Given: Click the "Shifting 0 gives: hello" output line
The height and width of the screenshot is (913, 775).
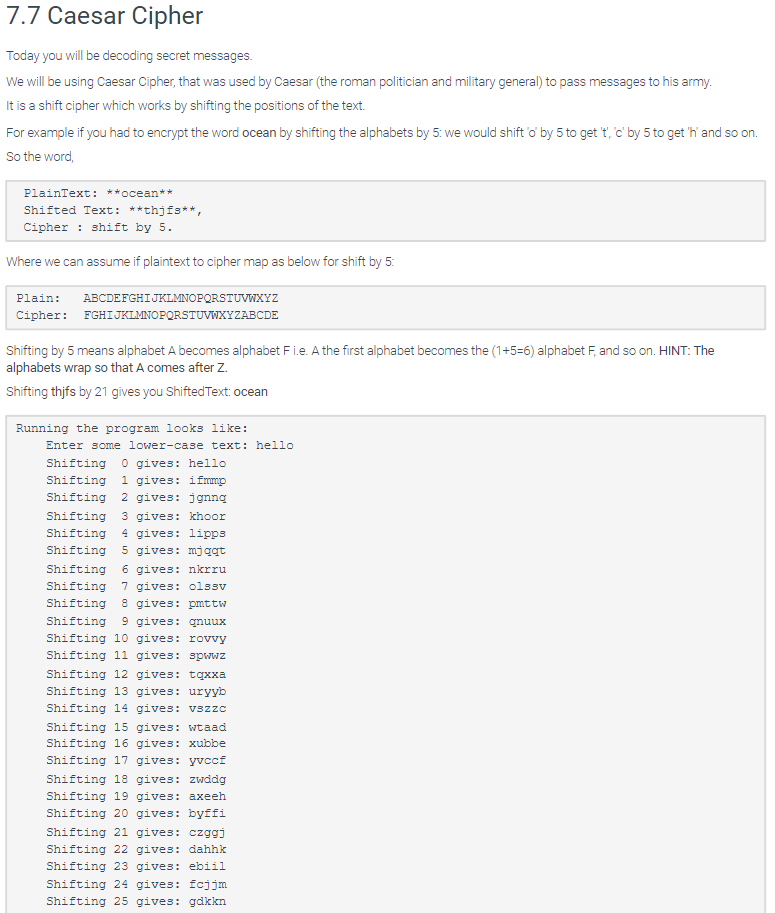Looking at the screenshot, I should coord(136,463).
